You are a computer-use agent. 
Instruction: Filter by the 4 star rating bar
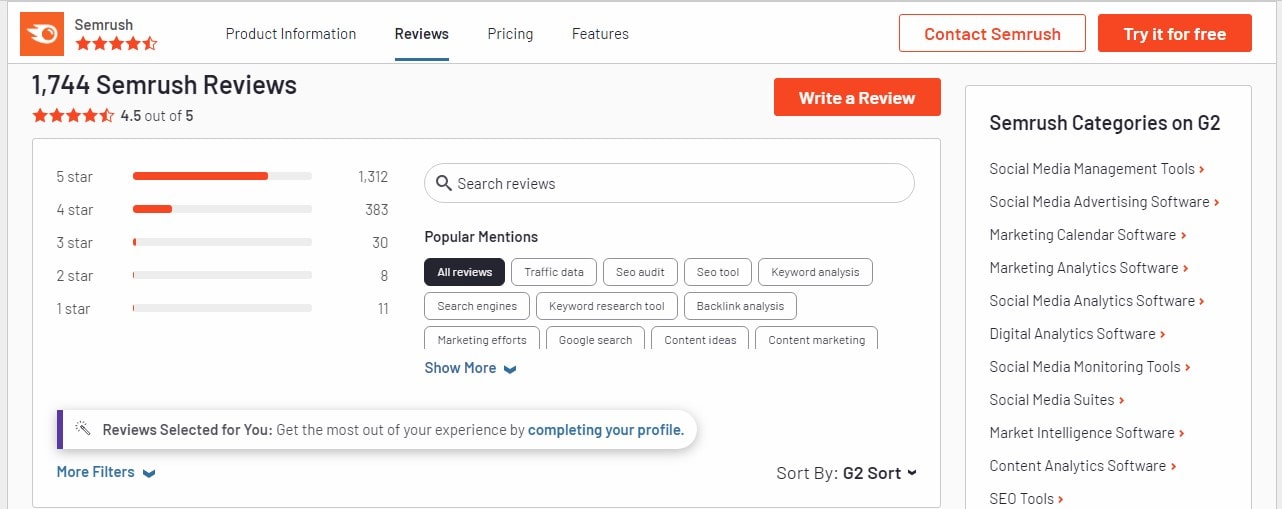pyautogui.click(x=222, y=209)
